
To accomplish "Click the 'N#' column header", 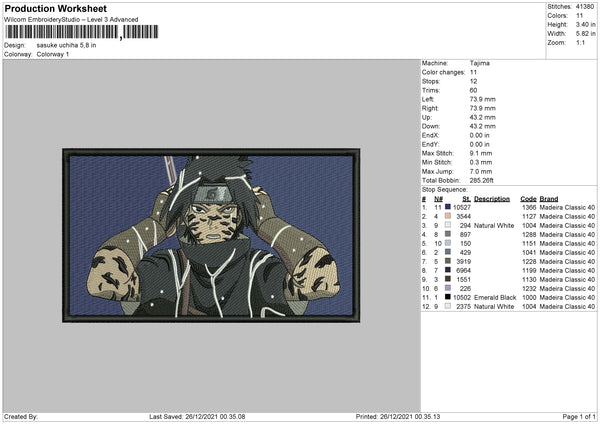I will pos(439,199).
